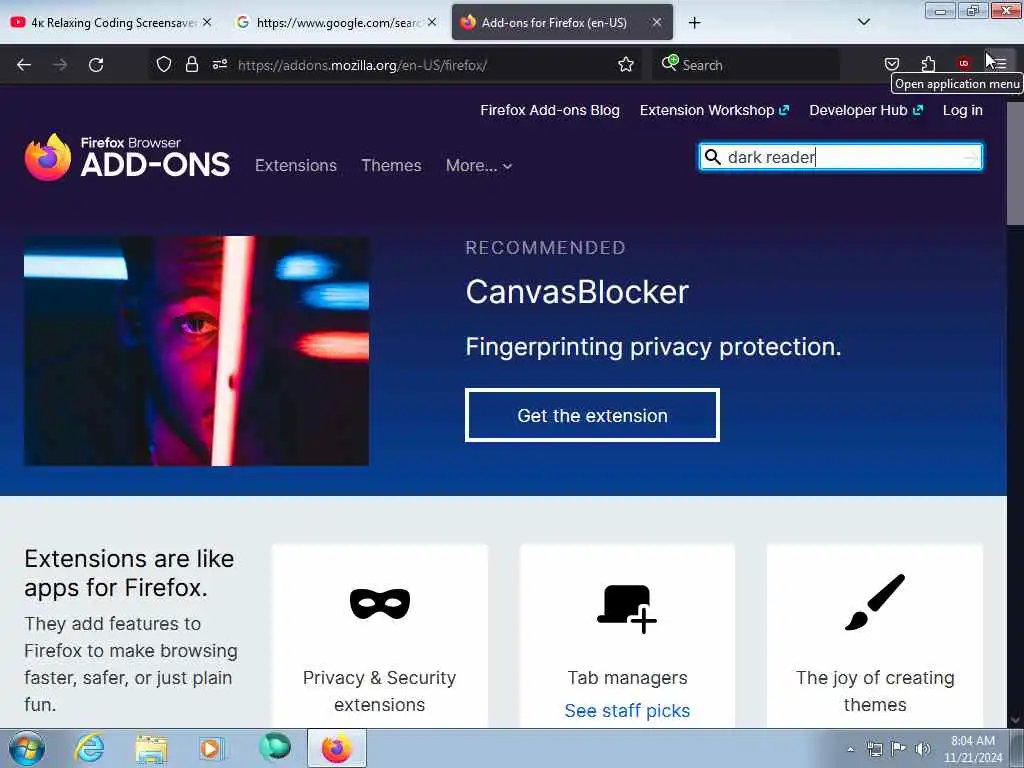Close the Google search tab
The height and width of the screenshot is (768, 1024).
click(432, 22)
